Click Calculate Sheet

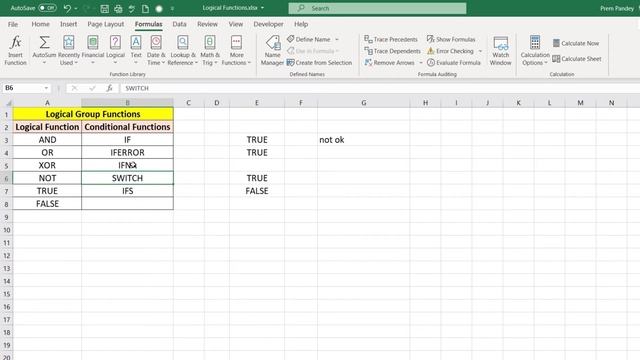(x=577, y=59)
